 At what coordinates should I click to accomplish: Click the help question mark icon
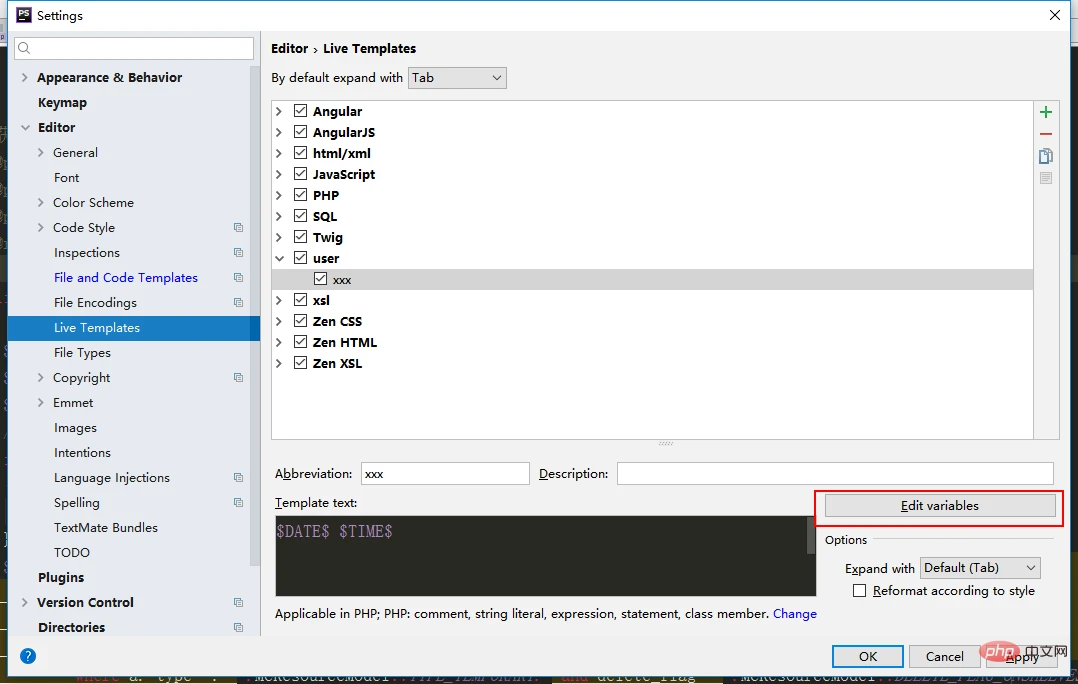pos(28,656)
